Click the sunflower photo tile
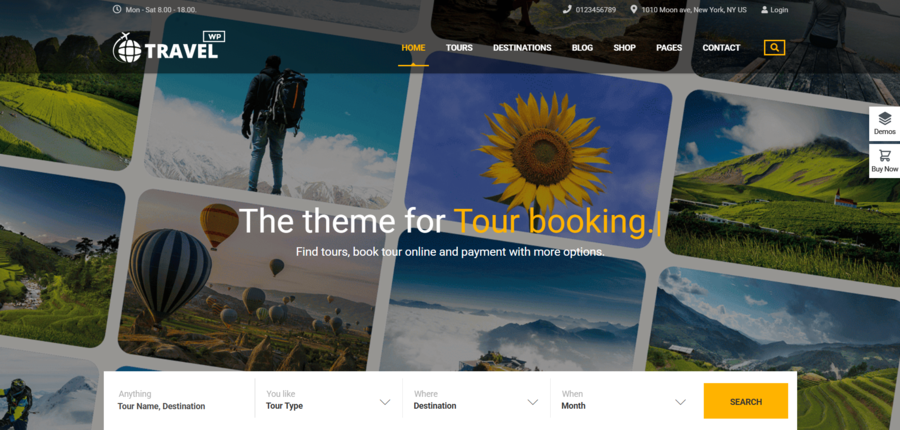 pos(538,149)
